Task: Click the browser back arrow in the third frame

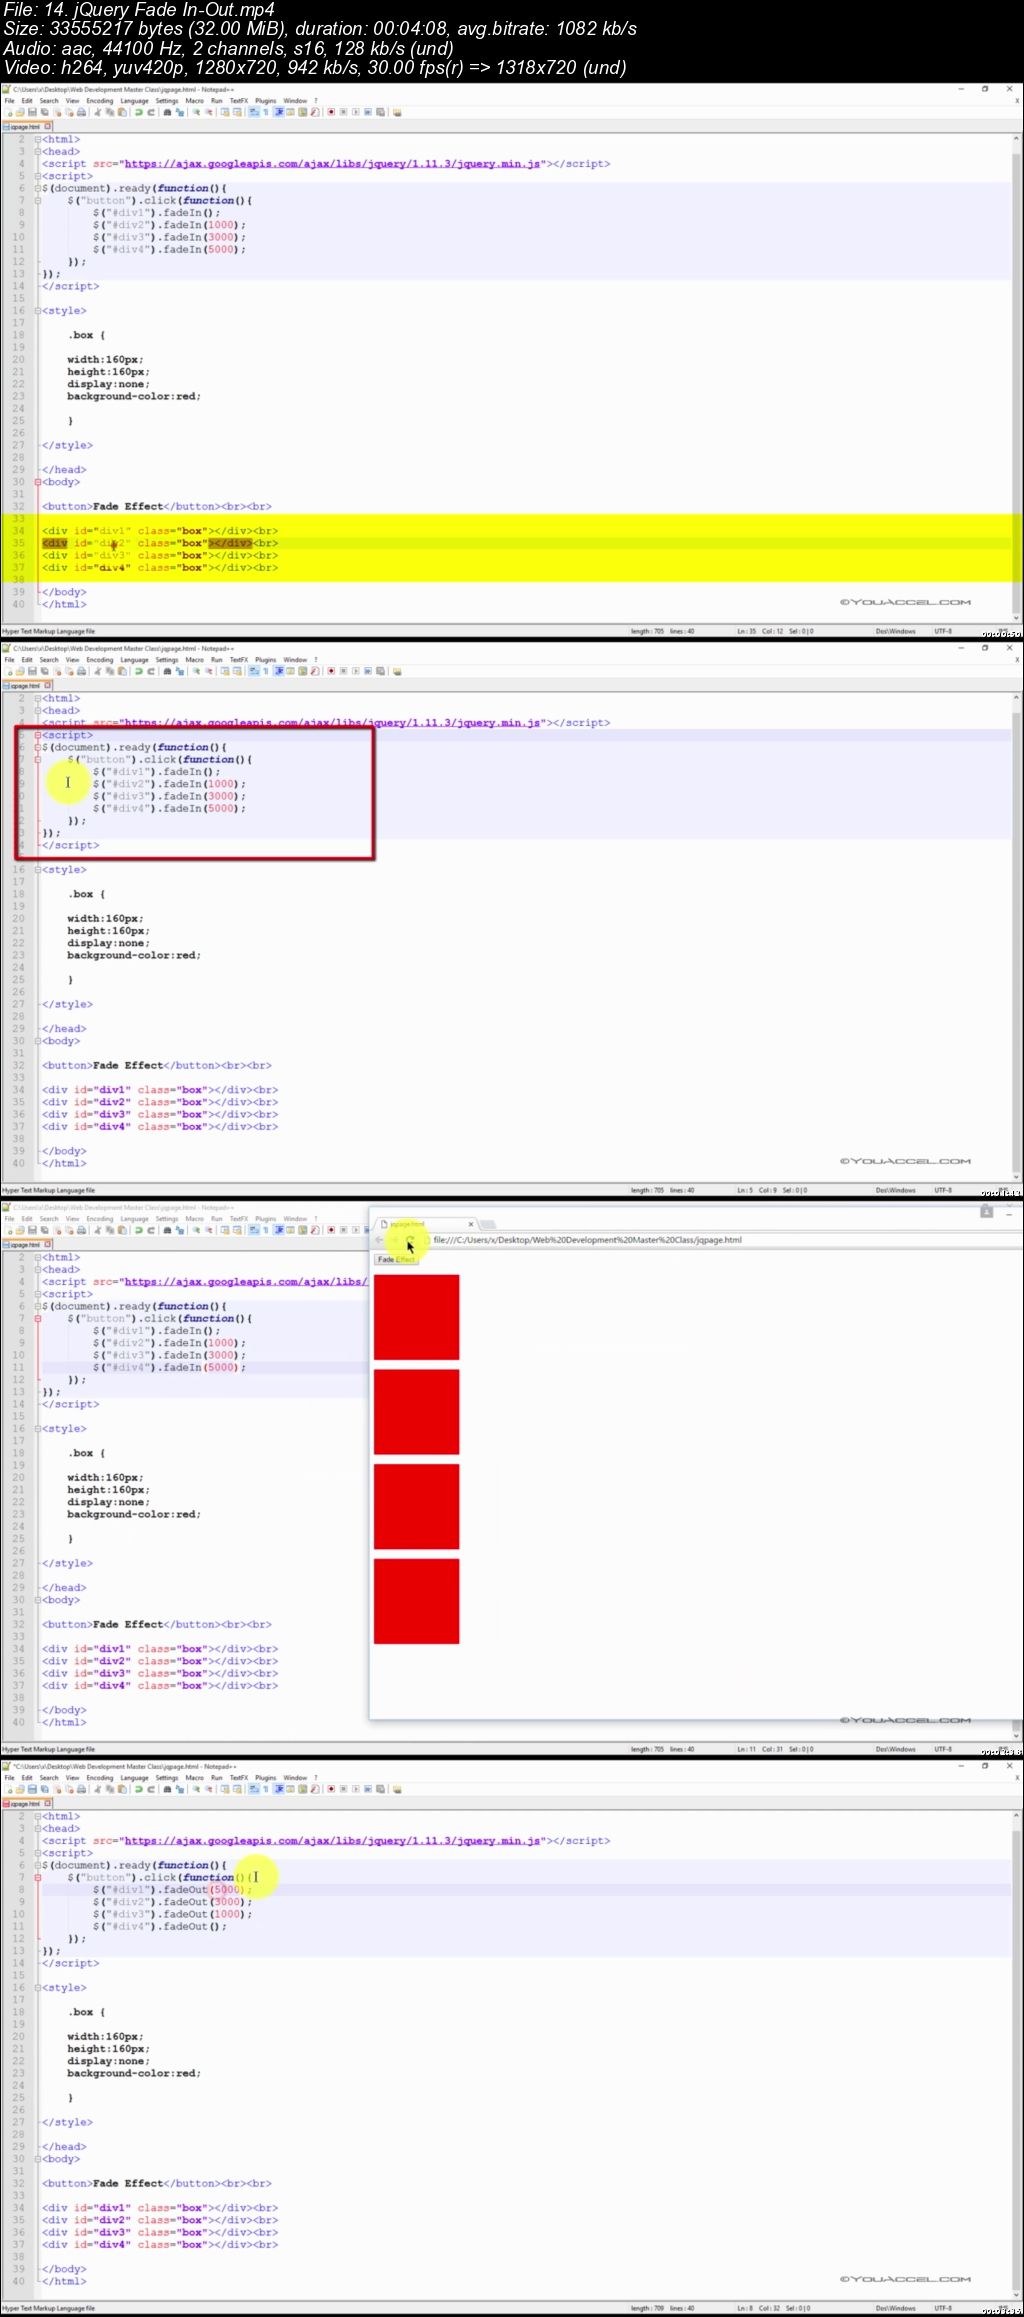Action: pyautogui.click(x=379, y=1240)
